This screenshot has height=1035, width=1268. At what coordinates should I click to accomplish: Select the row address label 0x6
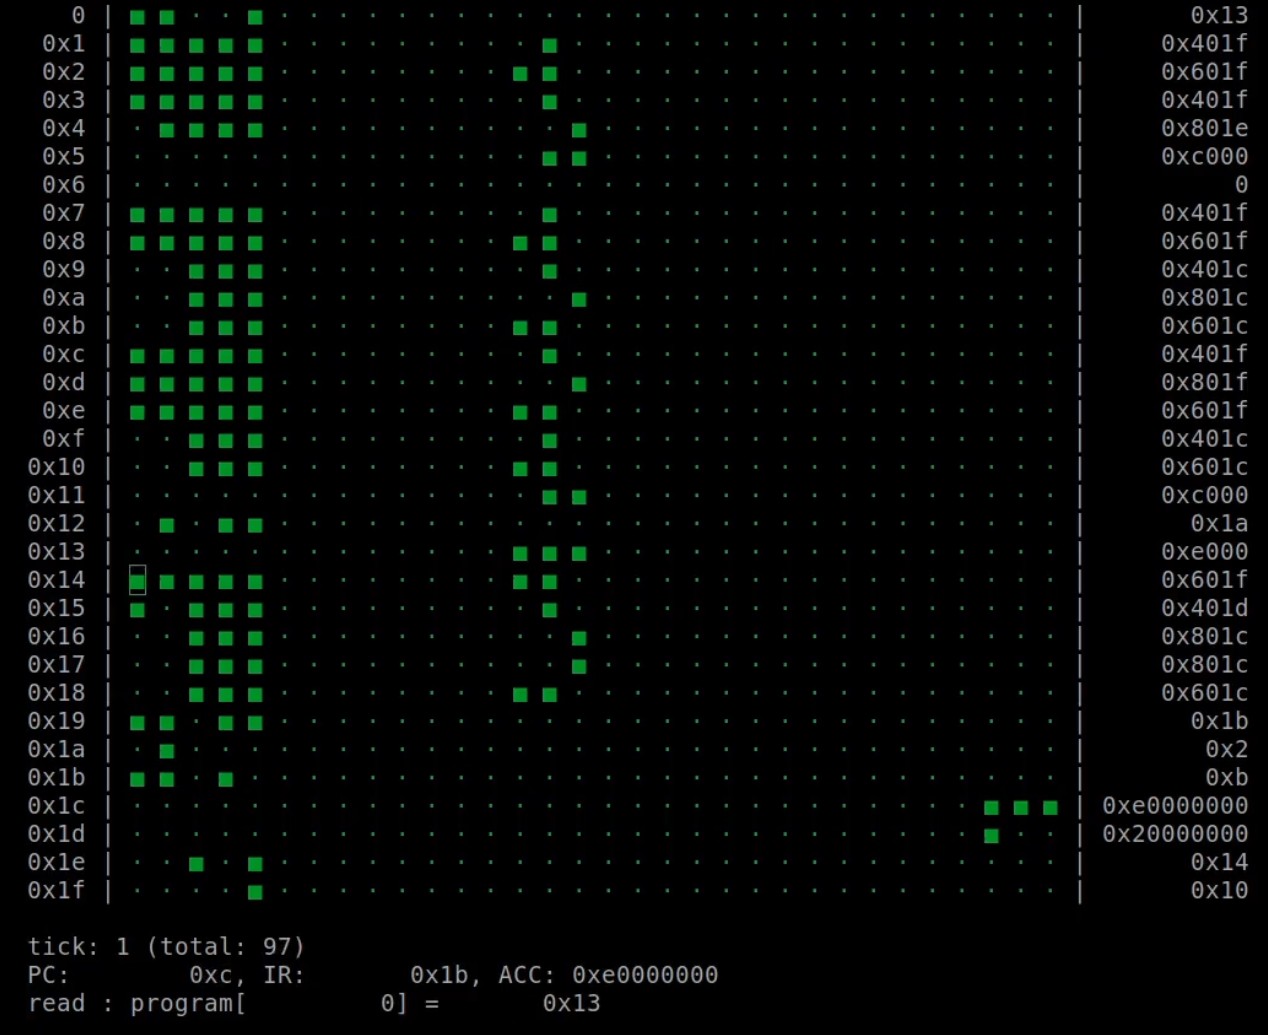click(64, 185)
